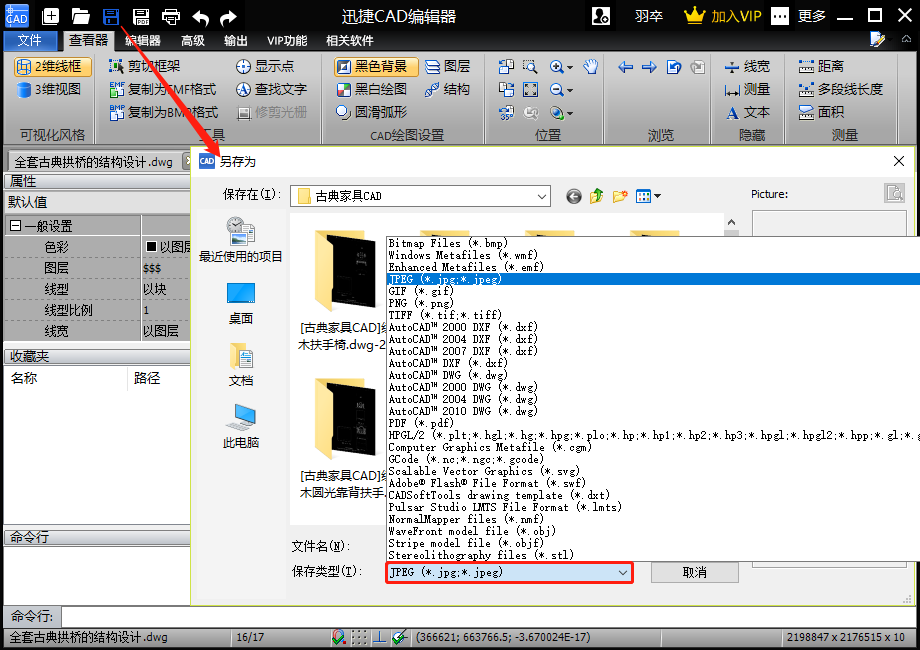Click the zoom window magnifier icon

click(x=530, y=66)
